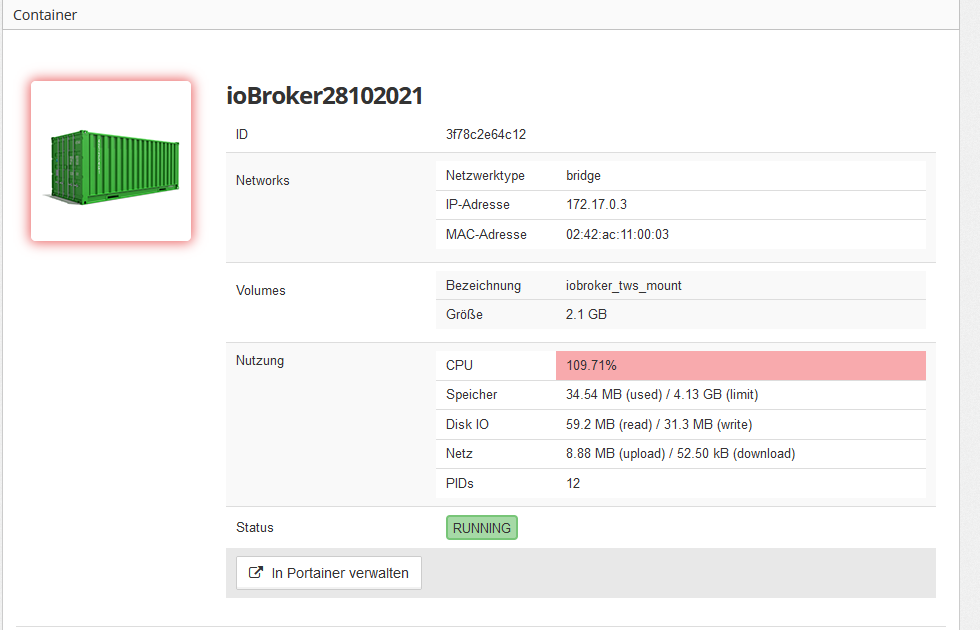Click the Bezeichnung label

[483, 286]
